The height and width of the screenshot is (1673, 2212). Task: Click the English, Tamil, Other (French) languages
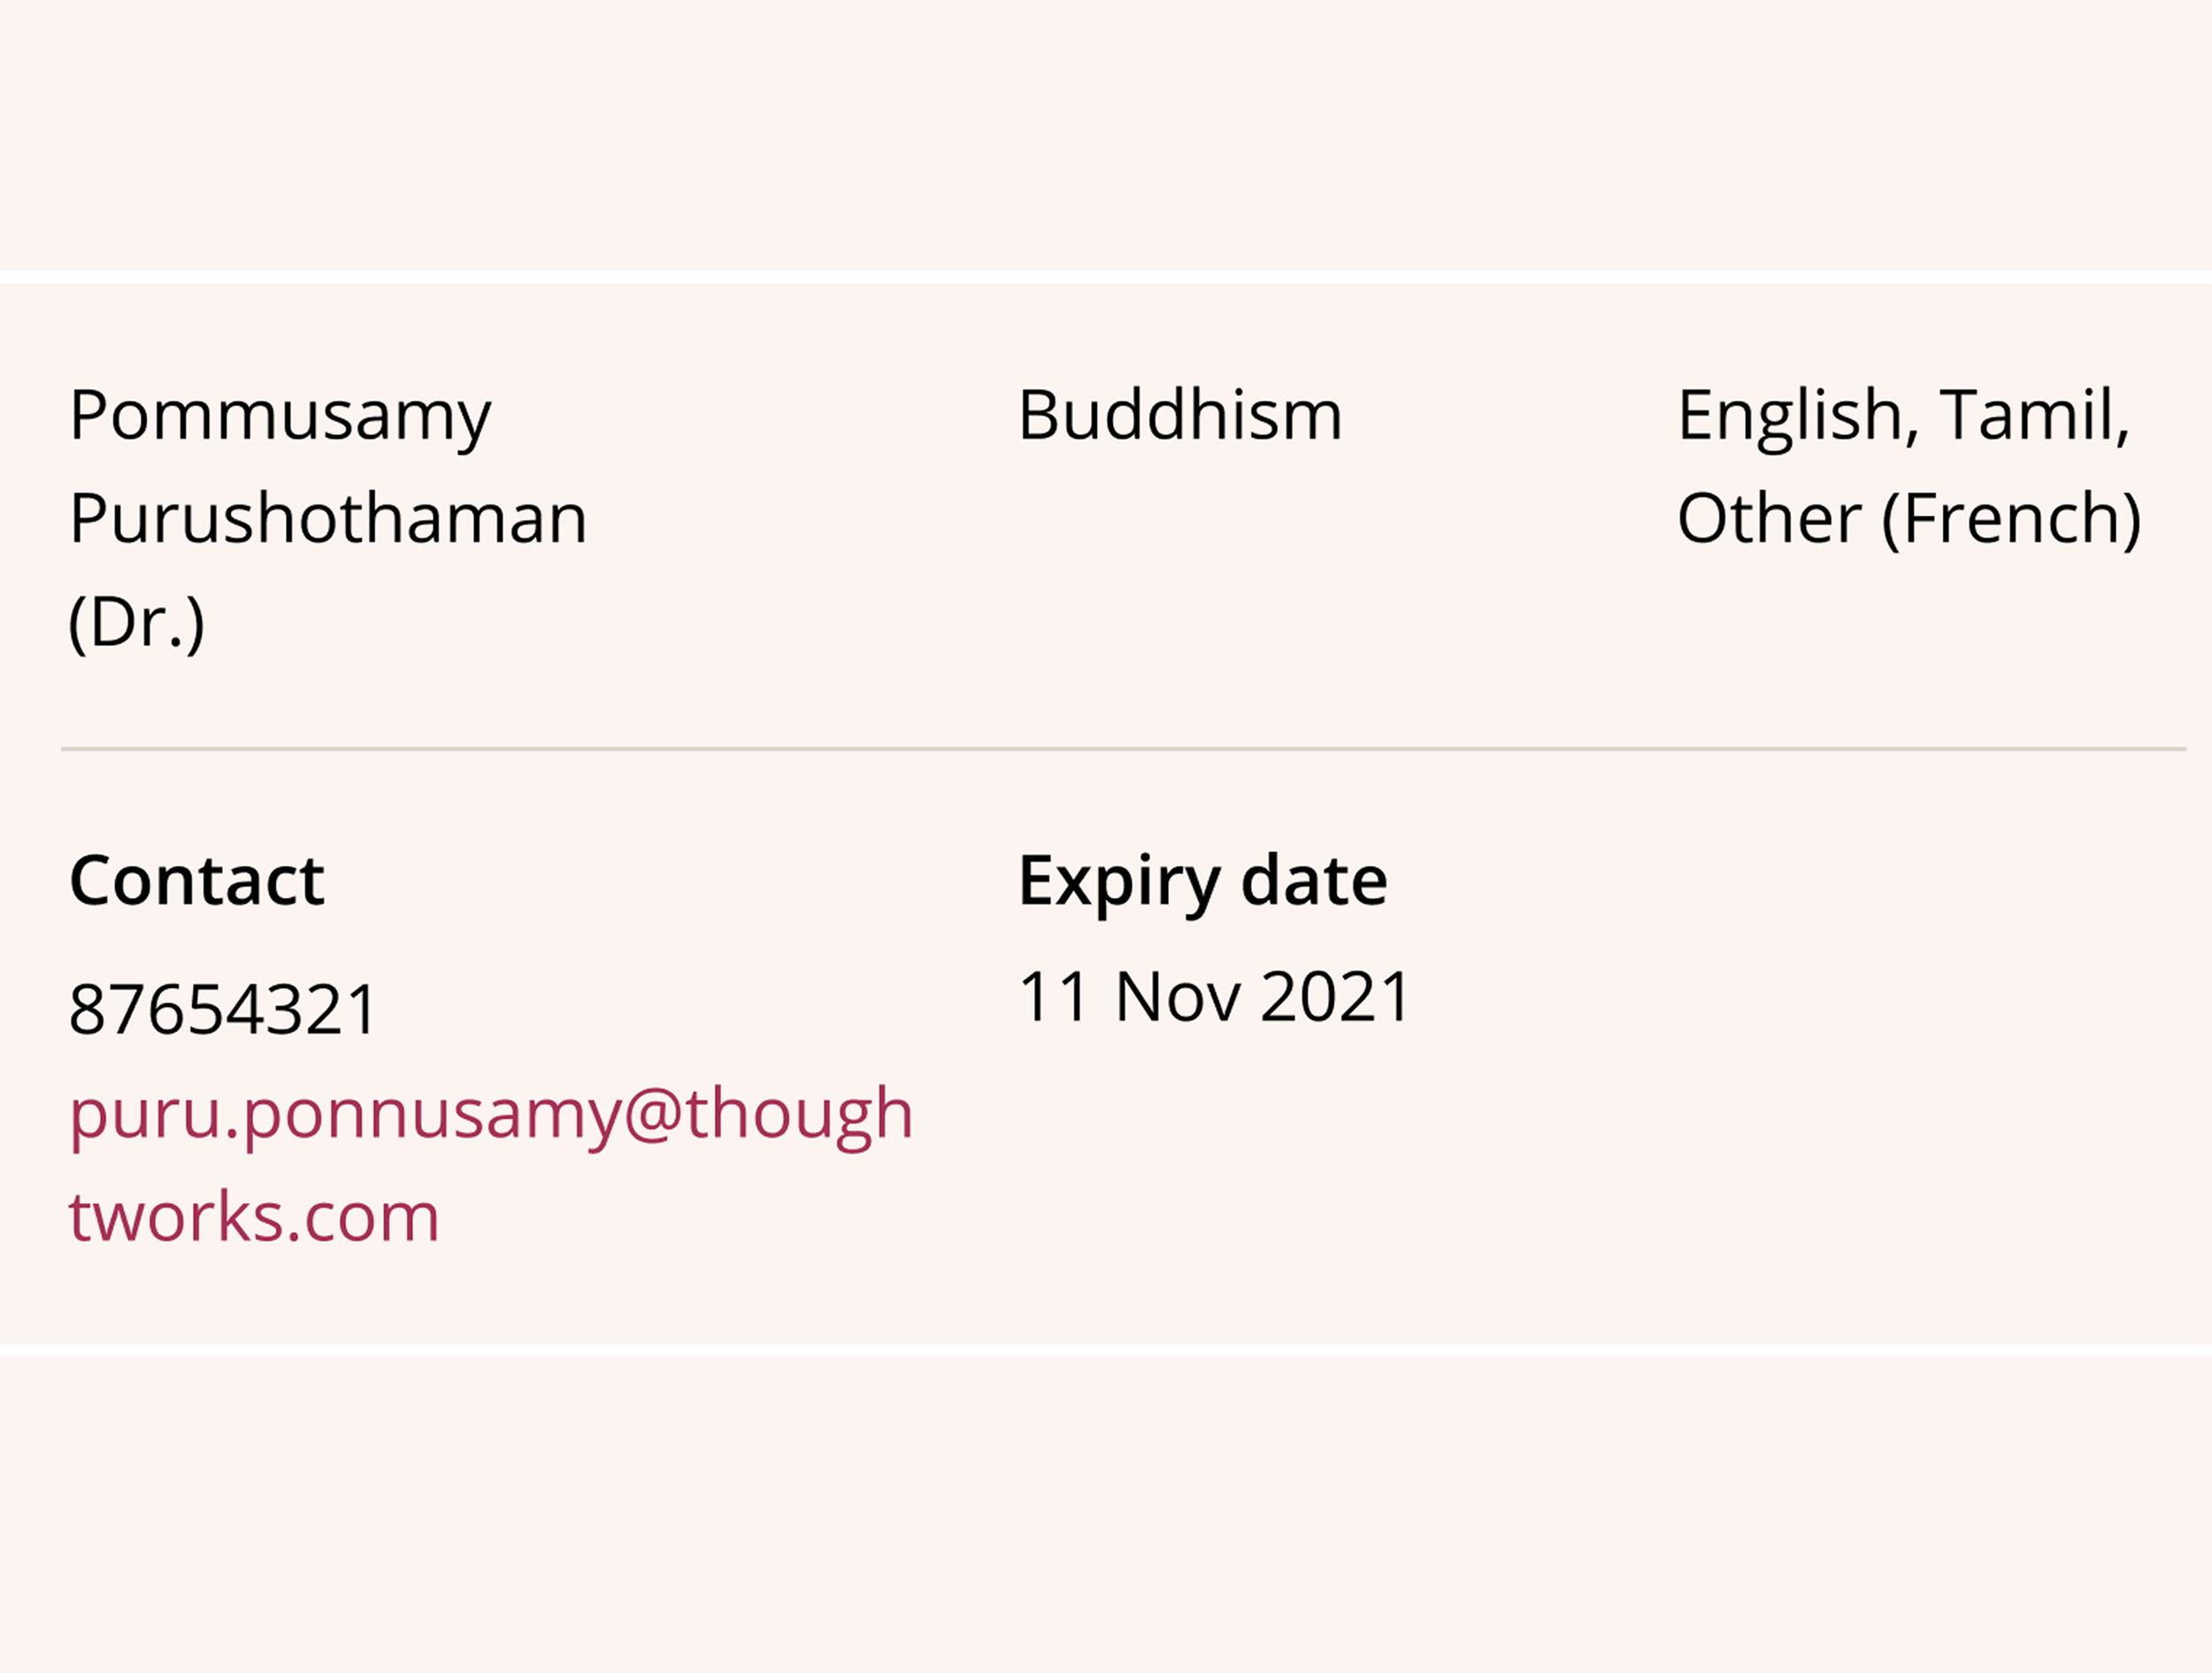(x=1909, y=467)
